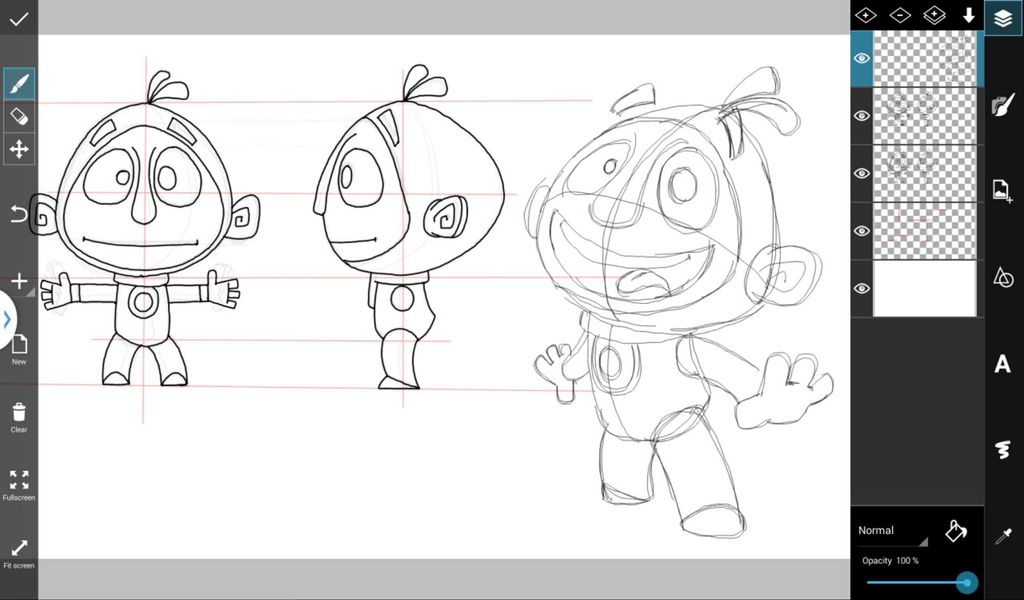Select the top layer thumbnail
This screenshot has width=1024, height=600.
(925, 58)
